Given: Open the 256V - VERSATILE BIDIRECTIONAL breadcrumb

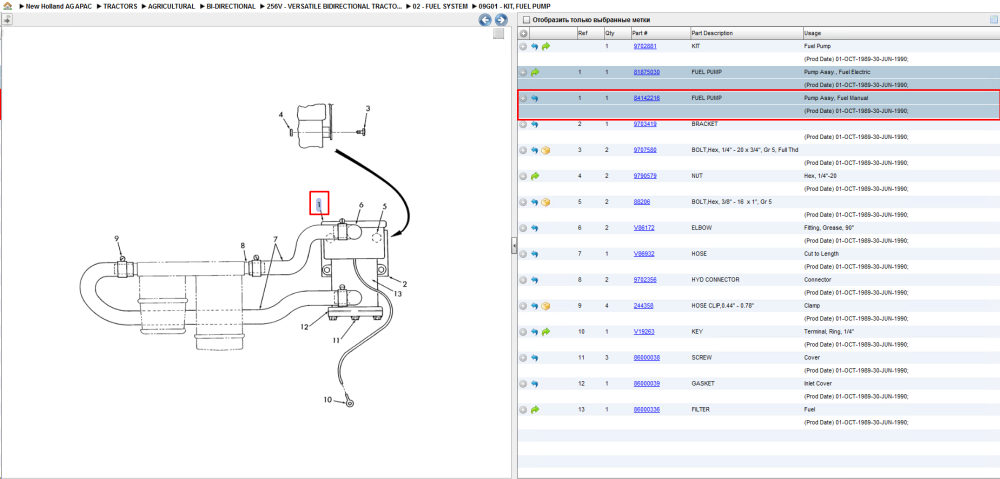Looking at the screenshot, I should pyautogui.click(x=335, y=6).
